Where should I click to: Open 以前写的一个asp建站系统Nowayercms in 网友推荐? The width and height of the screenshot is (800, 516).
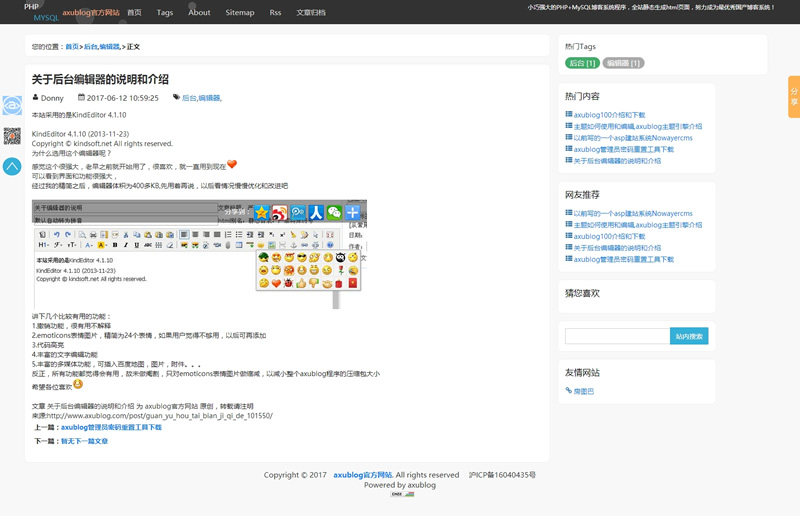point(633,213)
